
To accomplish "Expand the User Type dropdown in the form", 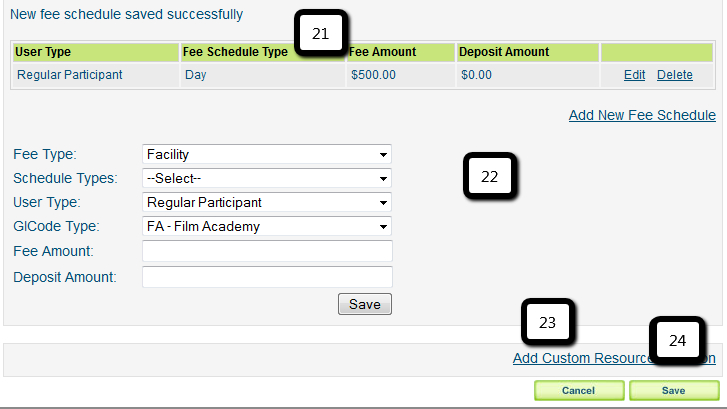I will [267, 202].
